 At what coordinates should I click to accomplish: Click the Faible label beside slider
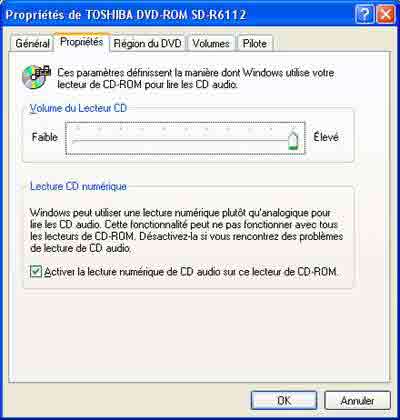click(45, 137)
